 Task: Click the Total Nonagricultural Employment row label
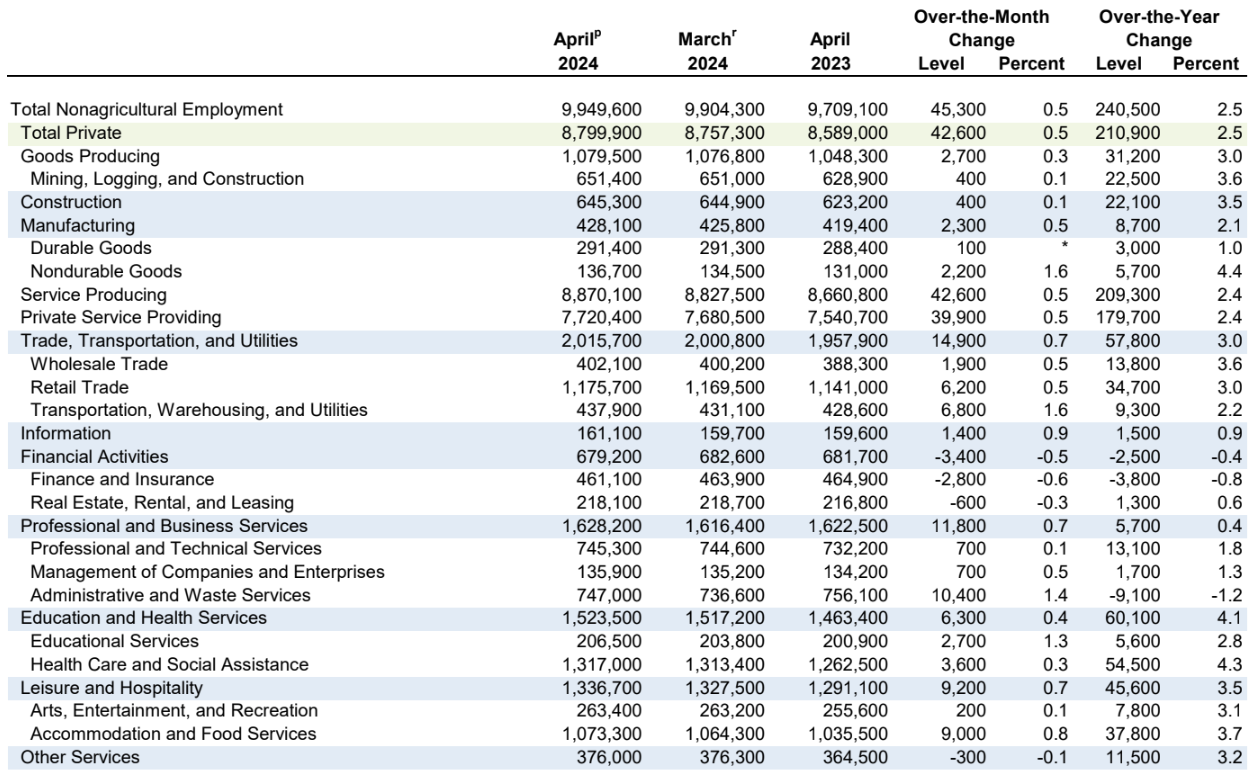coord(146,109)
